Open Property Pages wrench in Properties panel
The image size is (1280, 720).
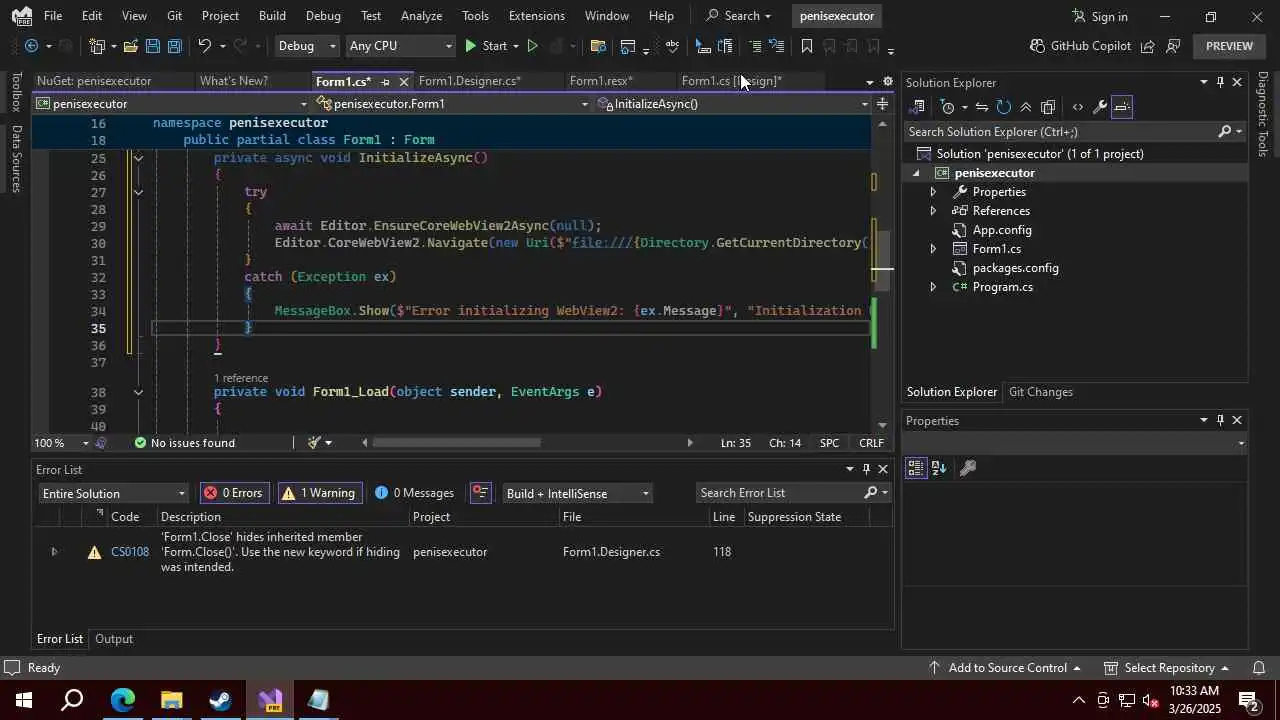[x=968, y=468]
